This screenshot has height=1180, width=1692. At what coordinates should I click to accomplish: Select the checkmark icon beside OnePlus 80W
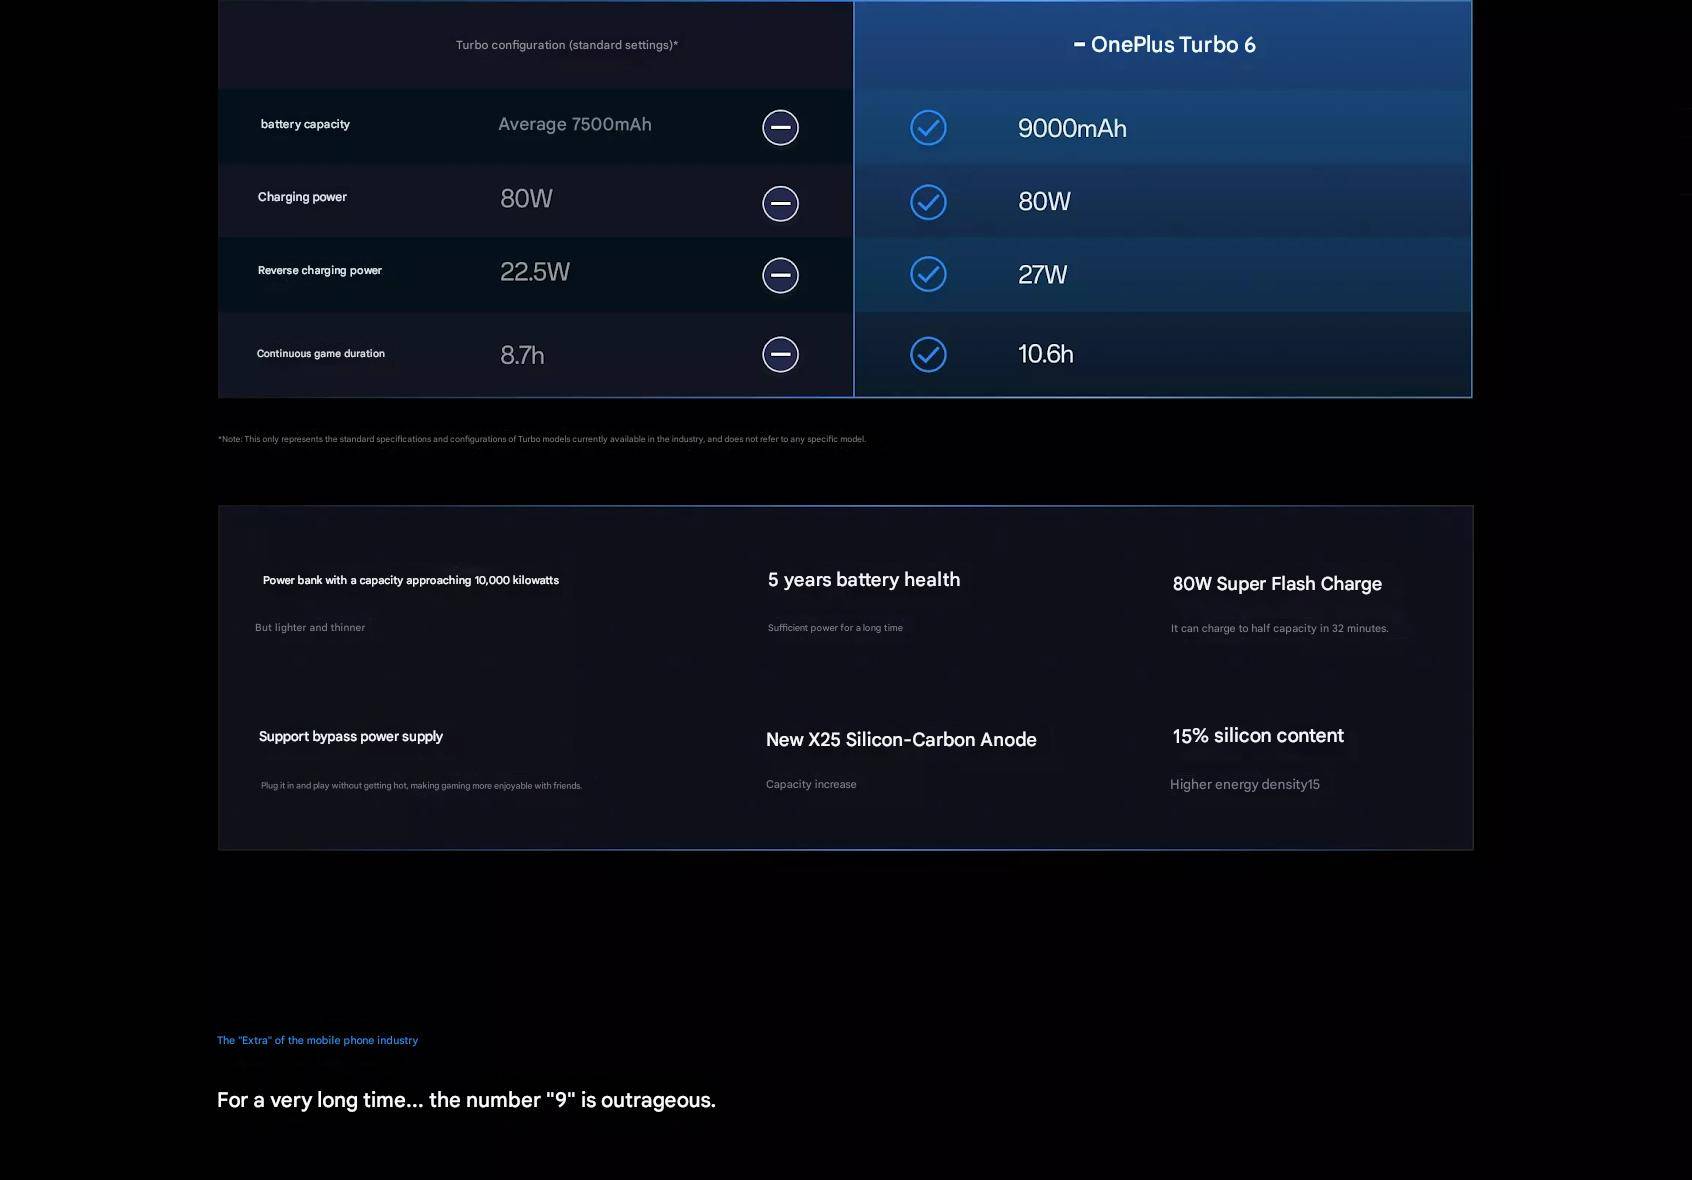[x=928, y=202]
